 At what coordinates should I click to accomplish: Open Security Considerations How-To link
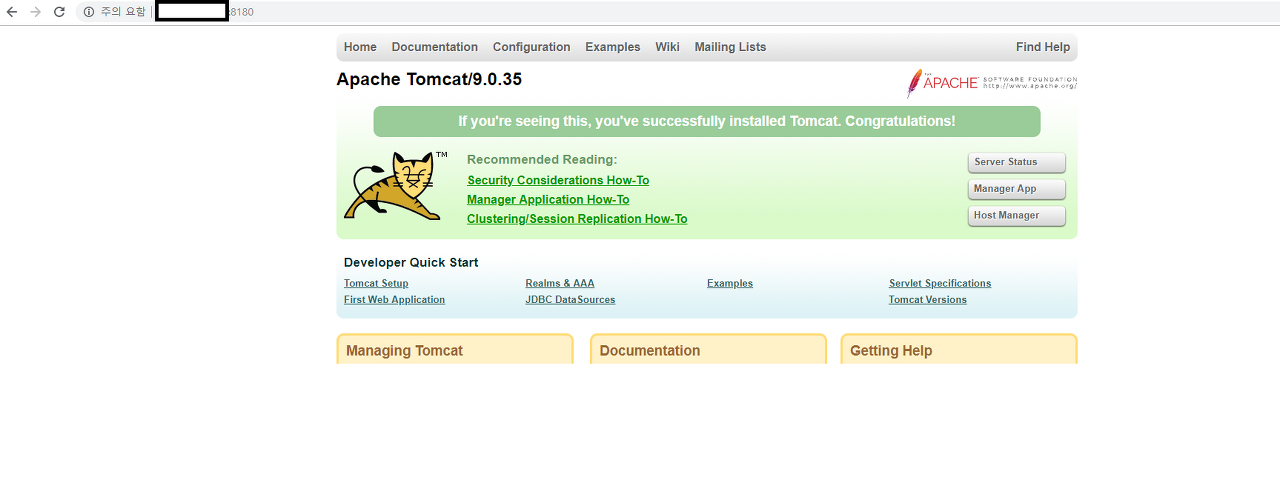[x=558, y=181]
